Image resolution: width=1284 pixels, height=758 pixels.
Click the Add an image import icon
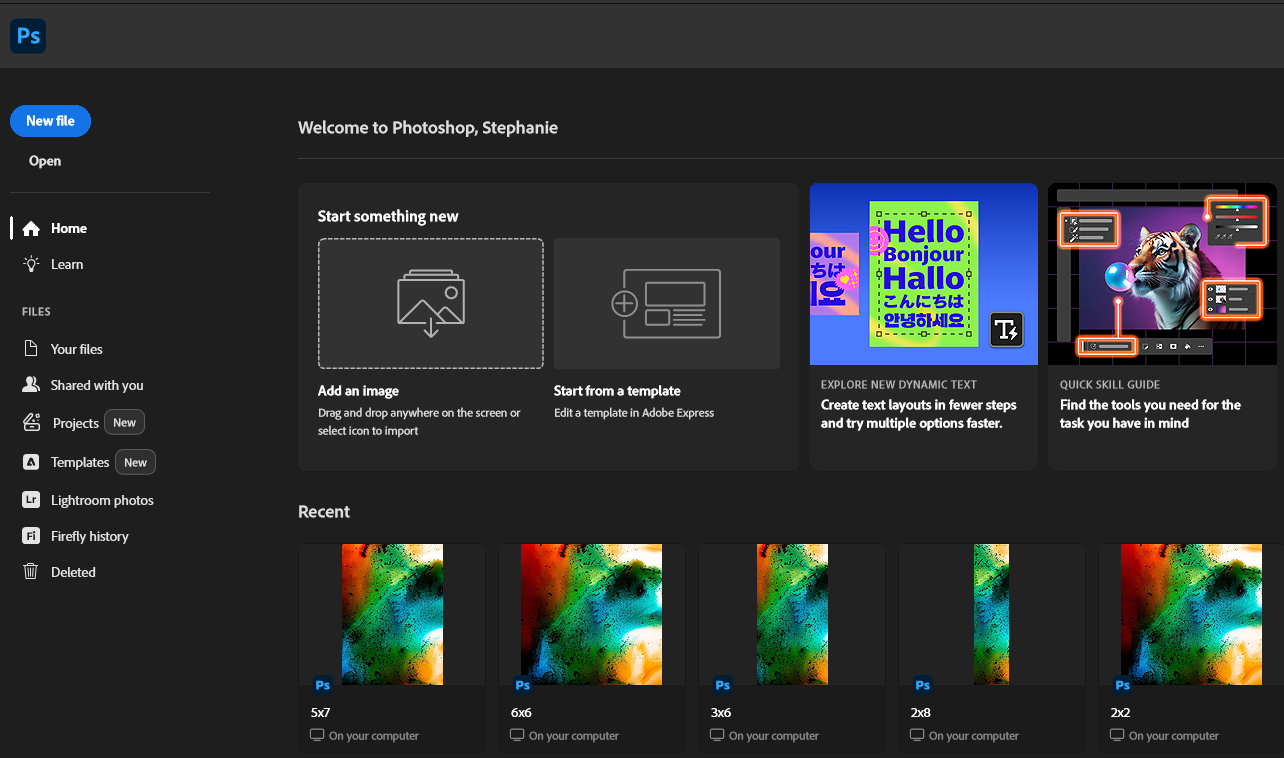click(430, 304)
